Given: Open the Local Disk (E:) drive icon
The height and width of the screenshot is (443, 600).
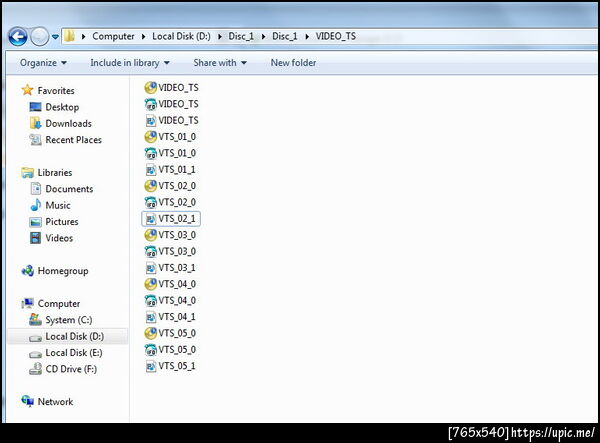Looking at the screenshot, I should click(35, 353).
